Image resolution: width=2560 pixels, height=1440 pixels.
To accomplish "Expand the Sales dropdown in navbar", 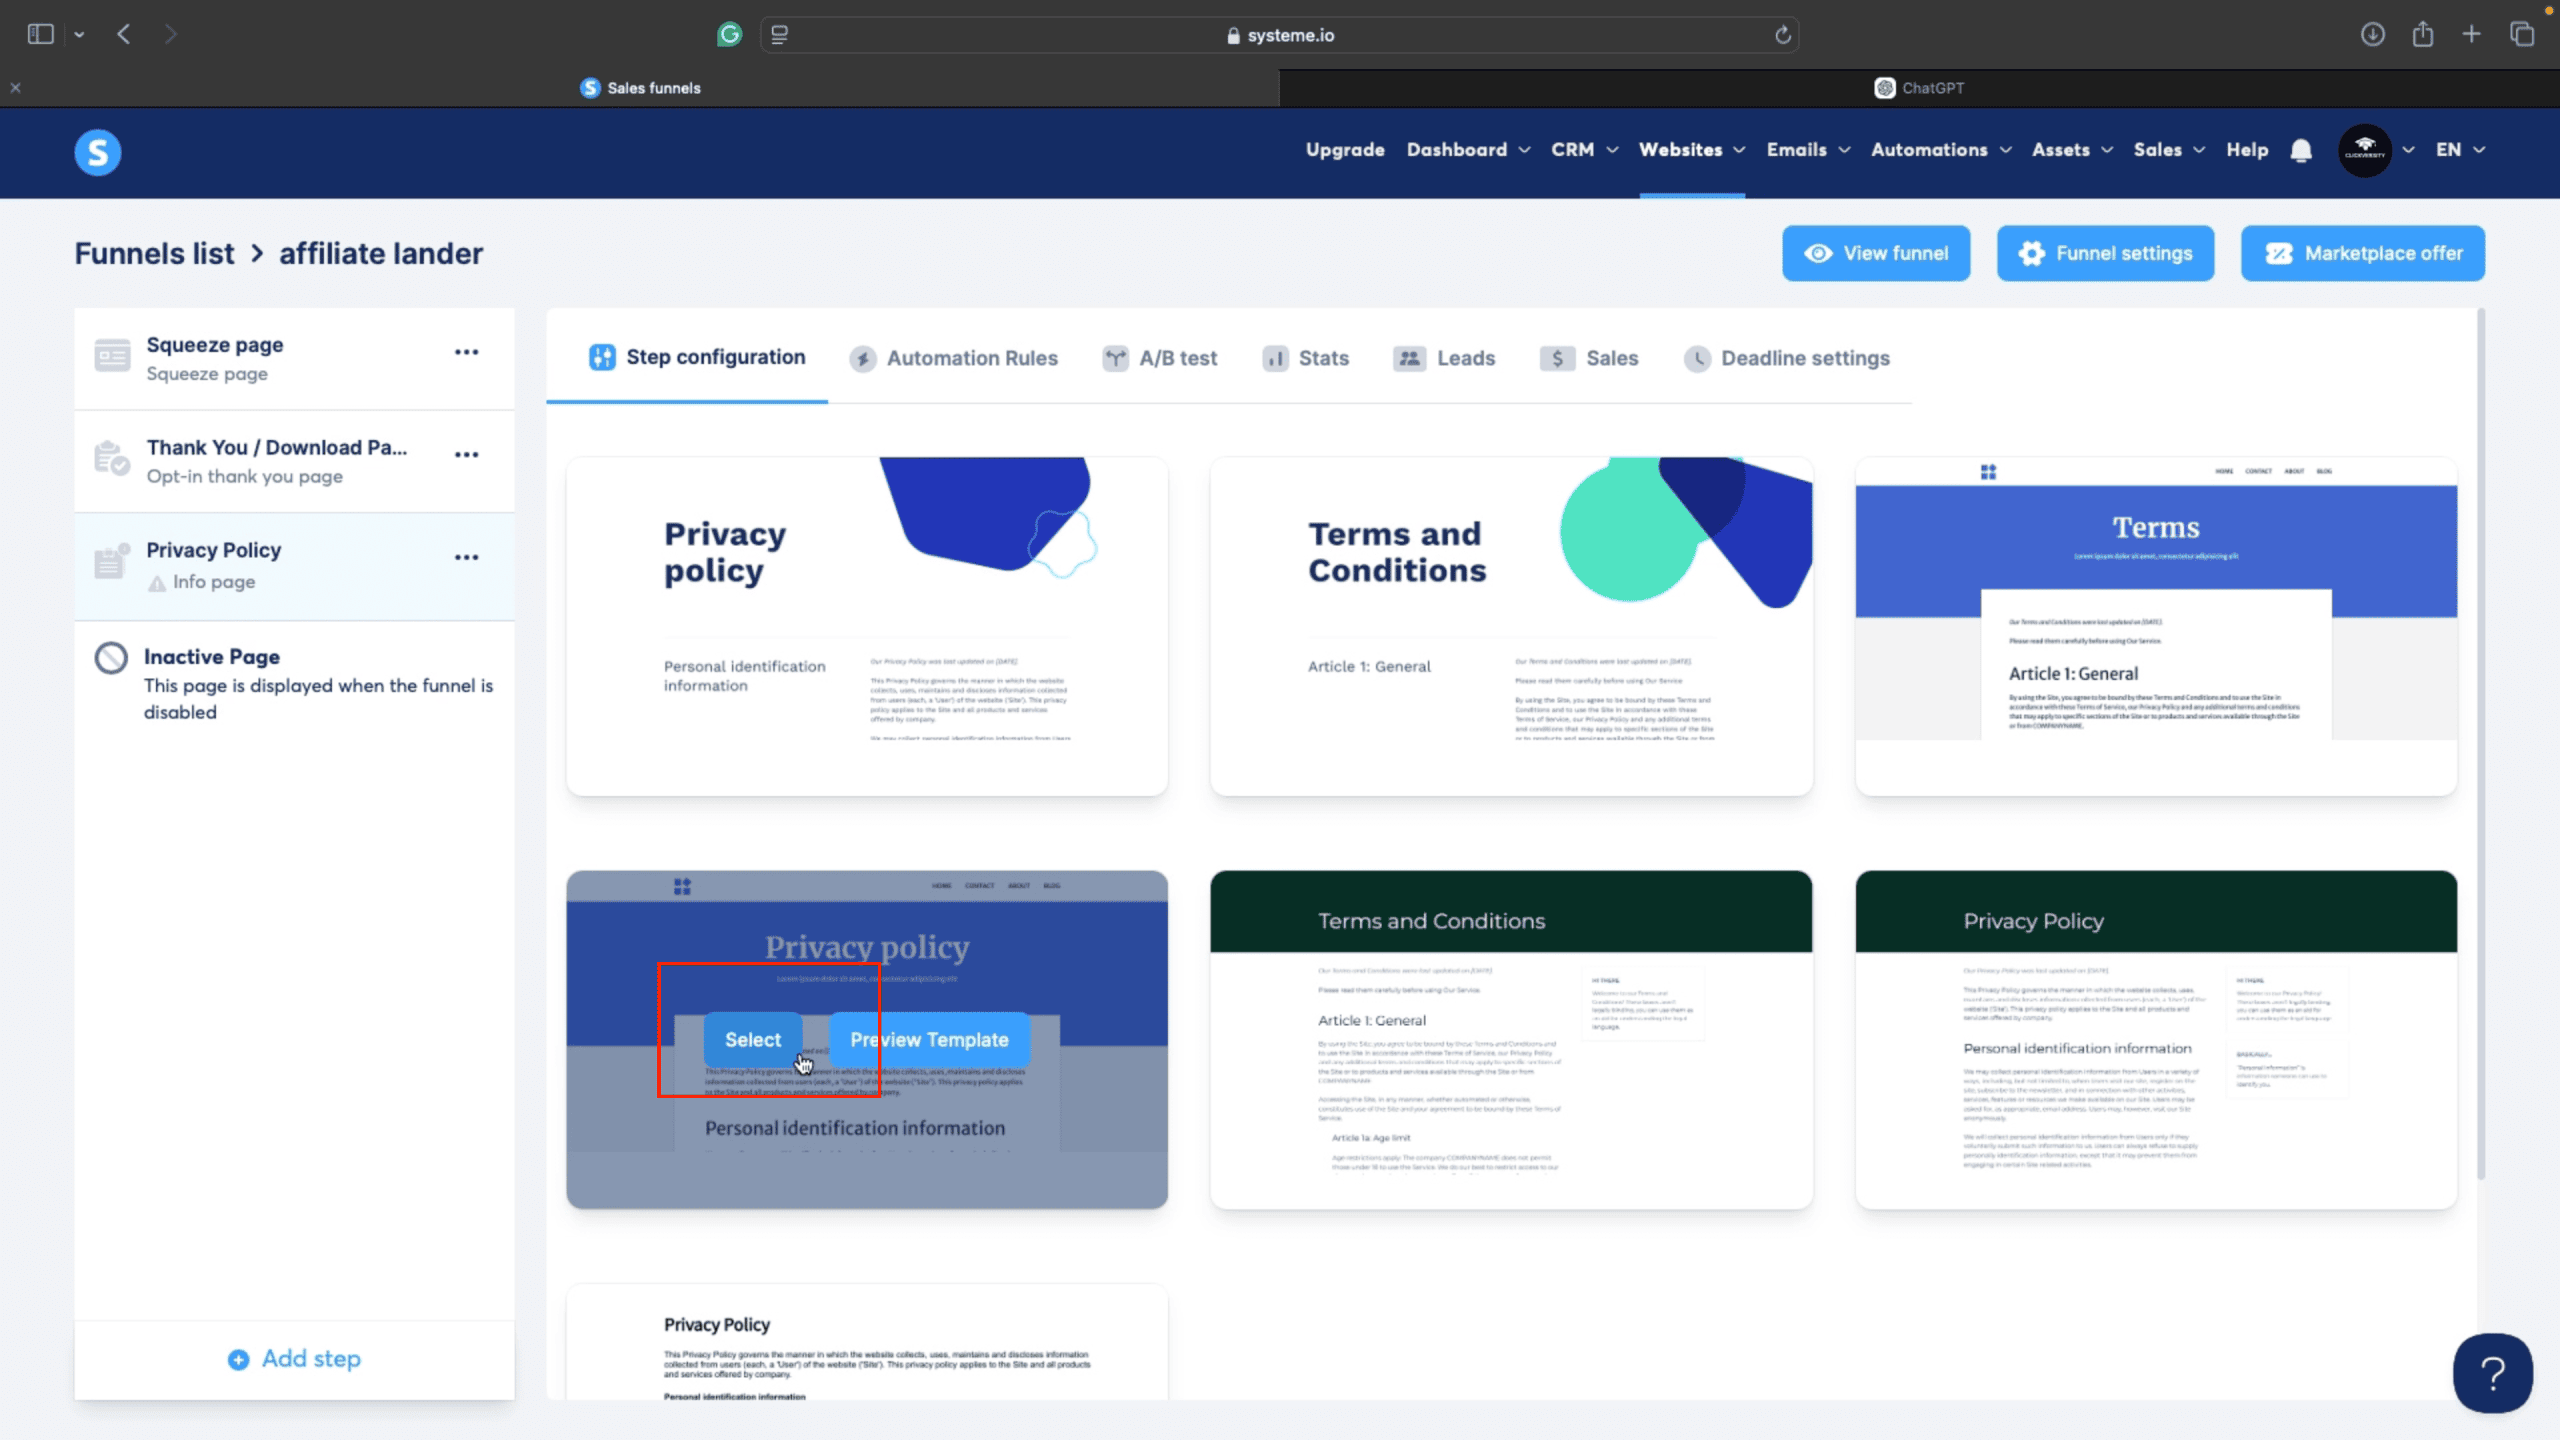I will tap(2168, 150).
